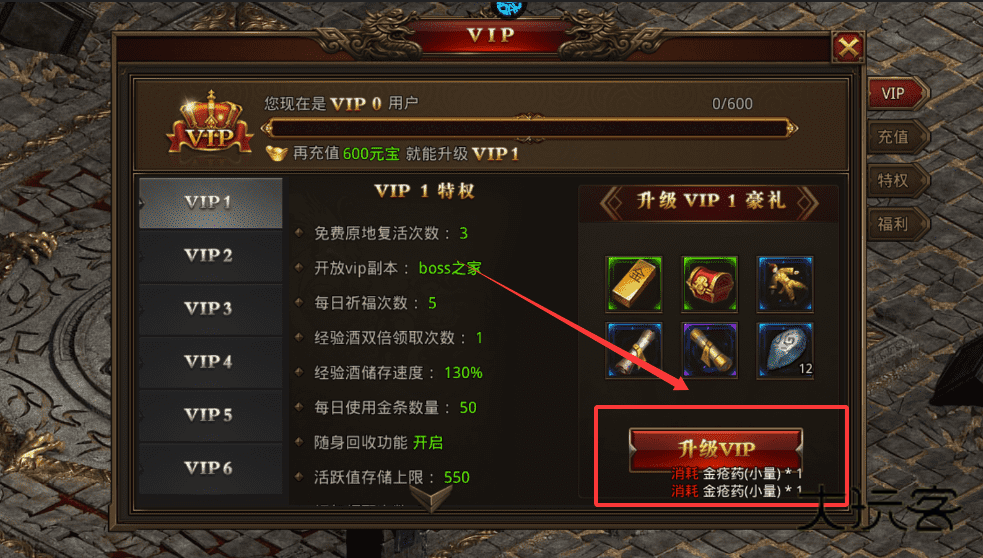Select the VIP 4 level tab
The image size is (983, 558).
pos(210,362)
